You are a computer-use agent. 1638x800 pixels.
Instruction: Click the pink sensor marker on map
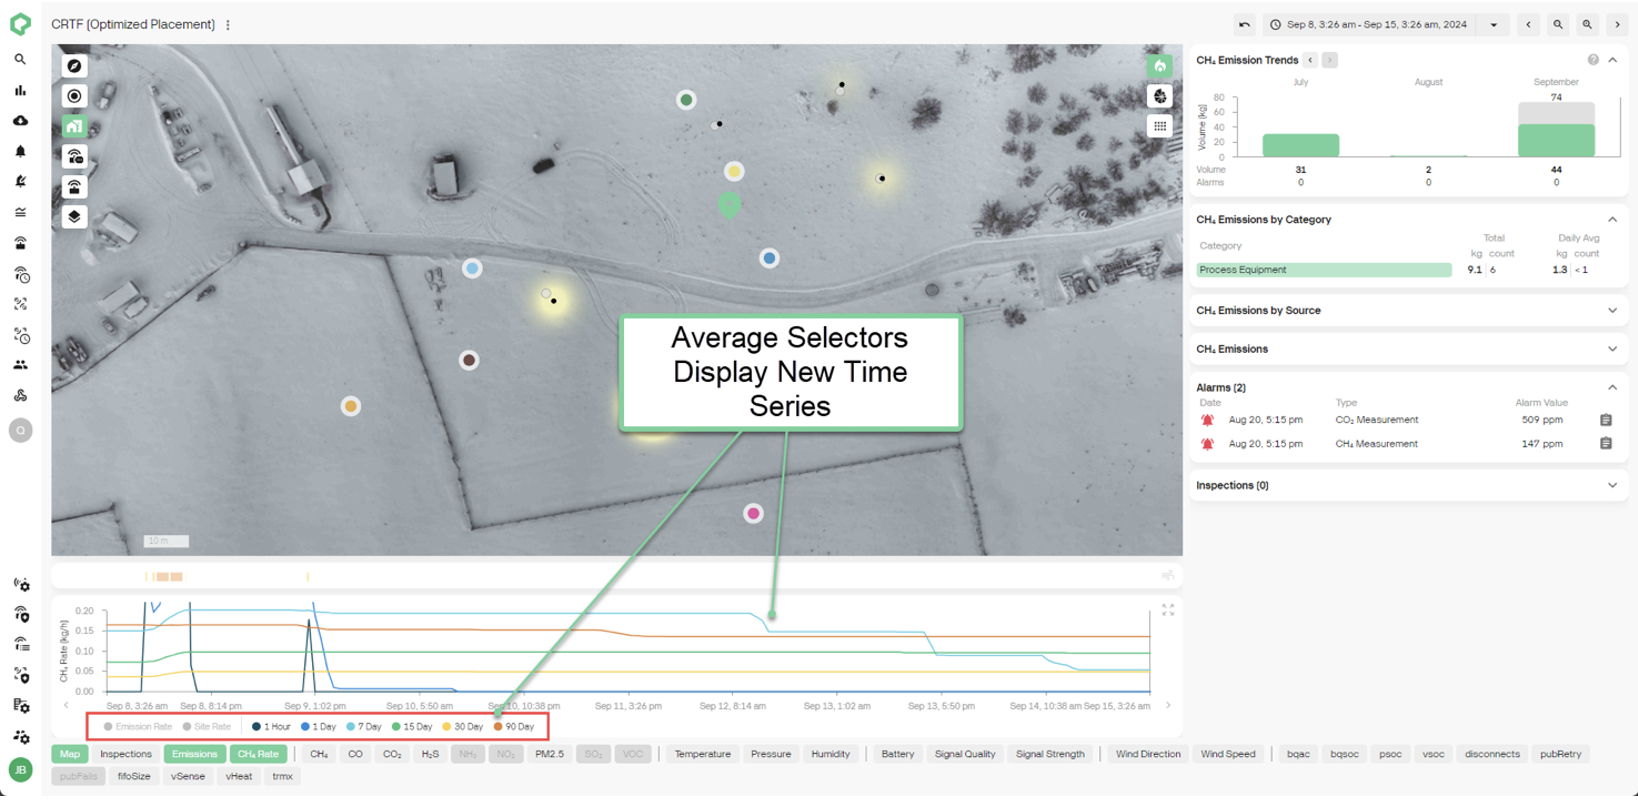[x=753, y=513]
